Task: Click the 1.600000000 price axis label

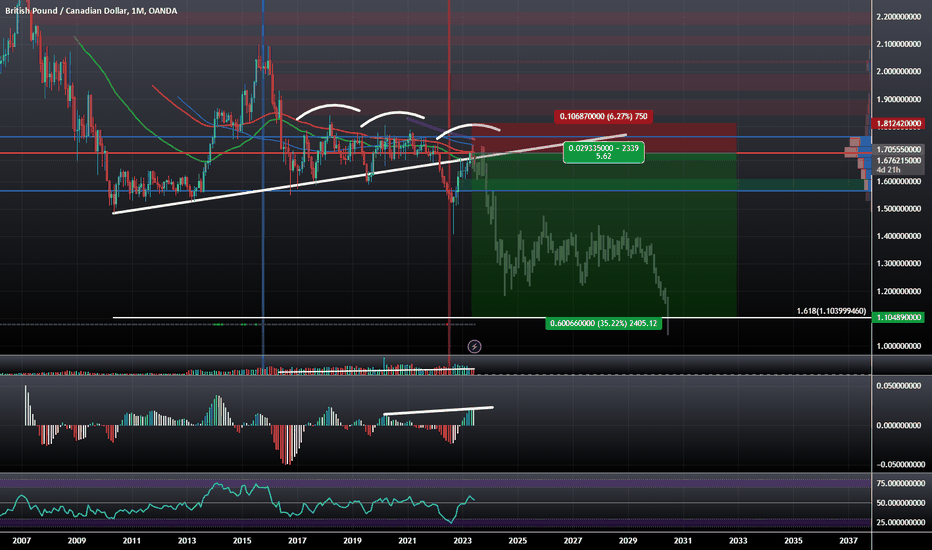Action: coord(898,181)
